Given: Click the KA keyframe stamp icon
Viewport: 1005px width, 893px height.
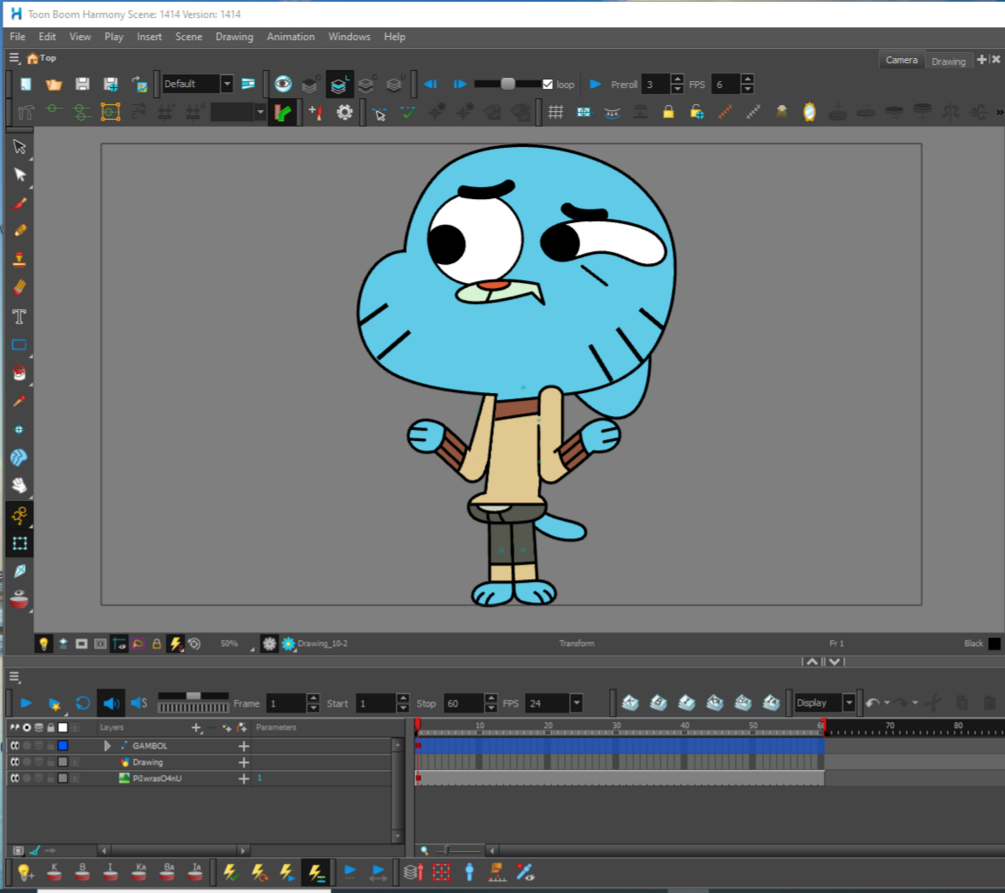Looking at the screenshot, I should (139, 872).
